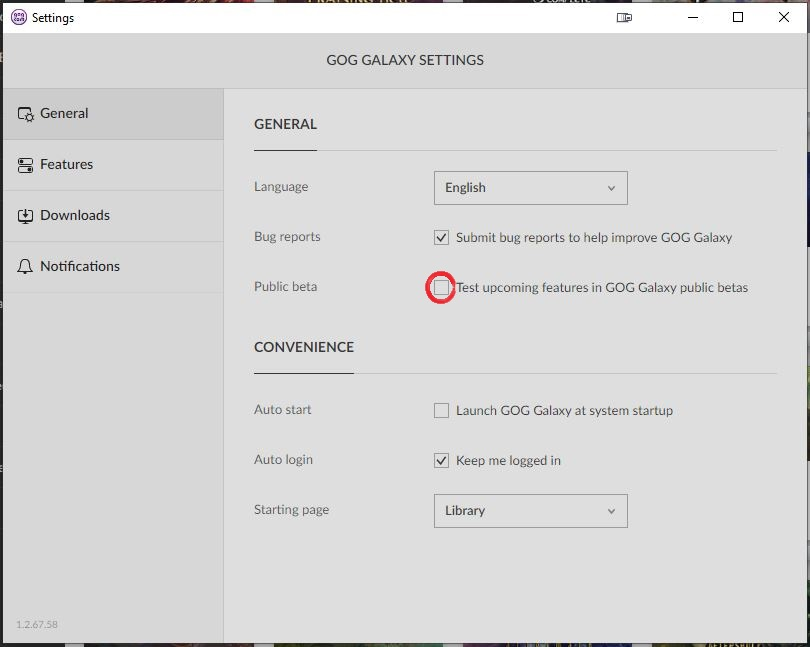Click the GOG Galaxy logo in title bar
This screenshot has width=810, height=647.
click(x=19, y=17)
